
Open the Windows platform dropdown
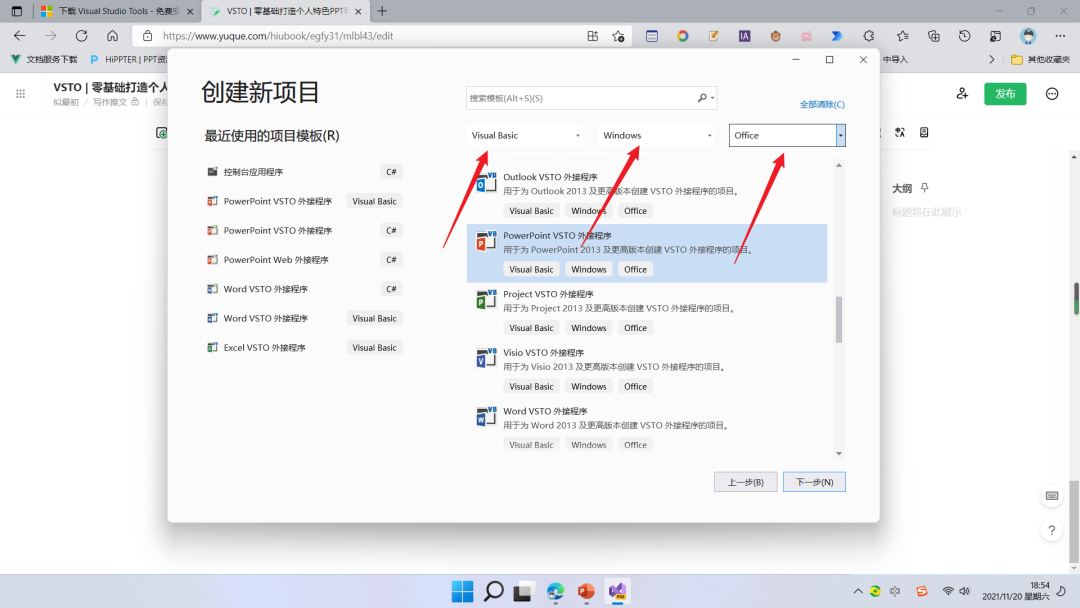[x=656, y=133]
